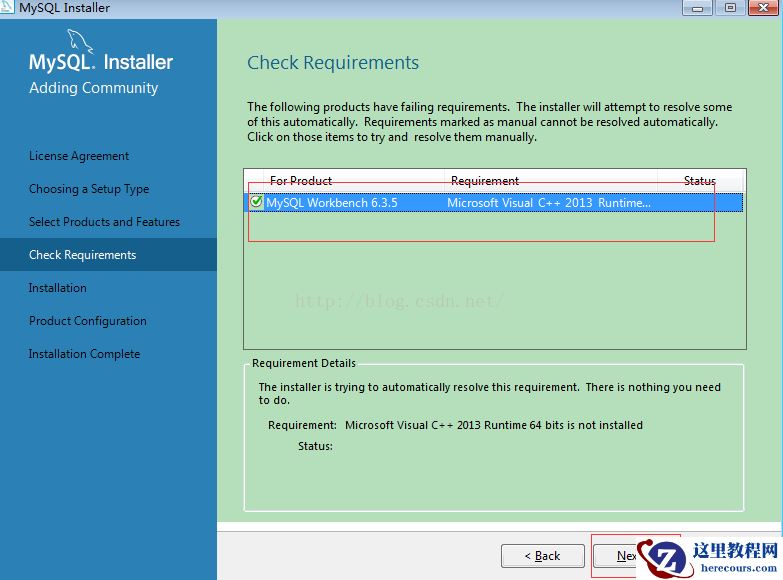Open the Installation Complete step
This screenshot has width=783, height=580.
pos(84,354)
